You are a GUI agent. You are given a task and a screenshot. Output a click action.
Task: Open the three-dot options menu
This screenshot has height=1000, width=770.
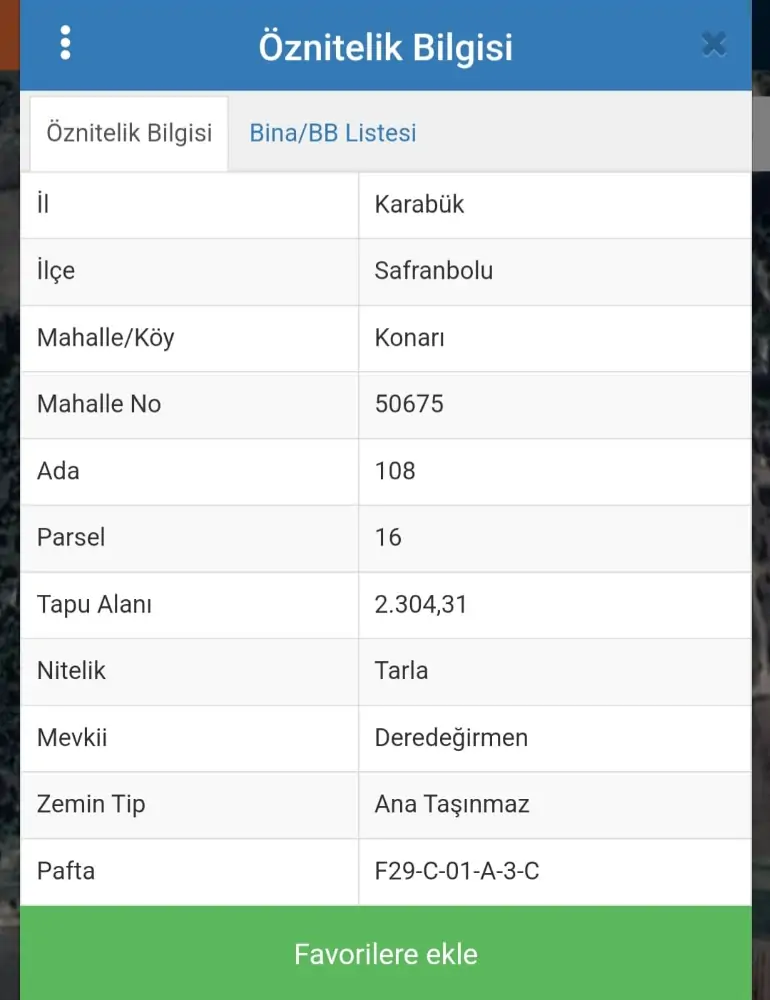tap(66, 43)
